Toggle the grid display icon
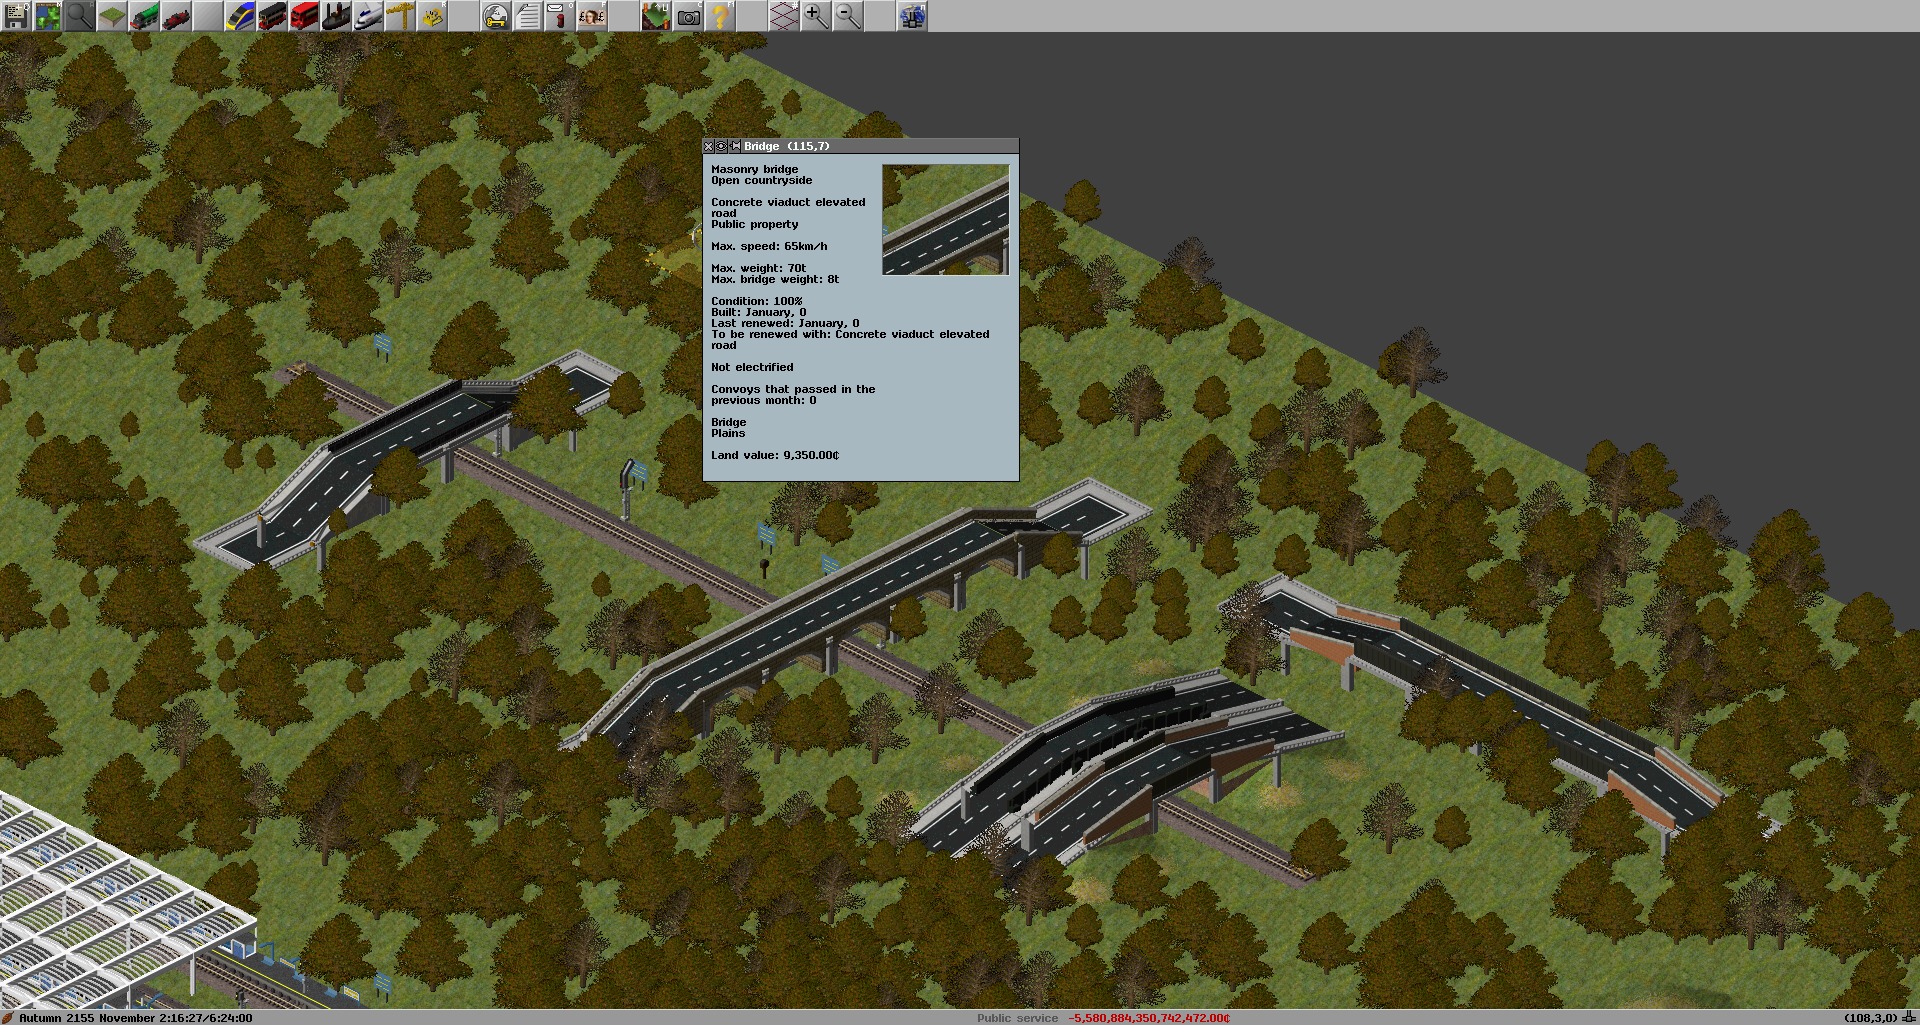 click(784, 16)
